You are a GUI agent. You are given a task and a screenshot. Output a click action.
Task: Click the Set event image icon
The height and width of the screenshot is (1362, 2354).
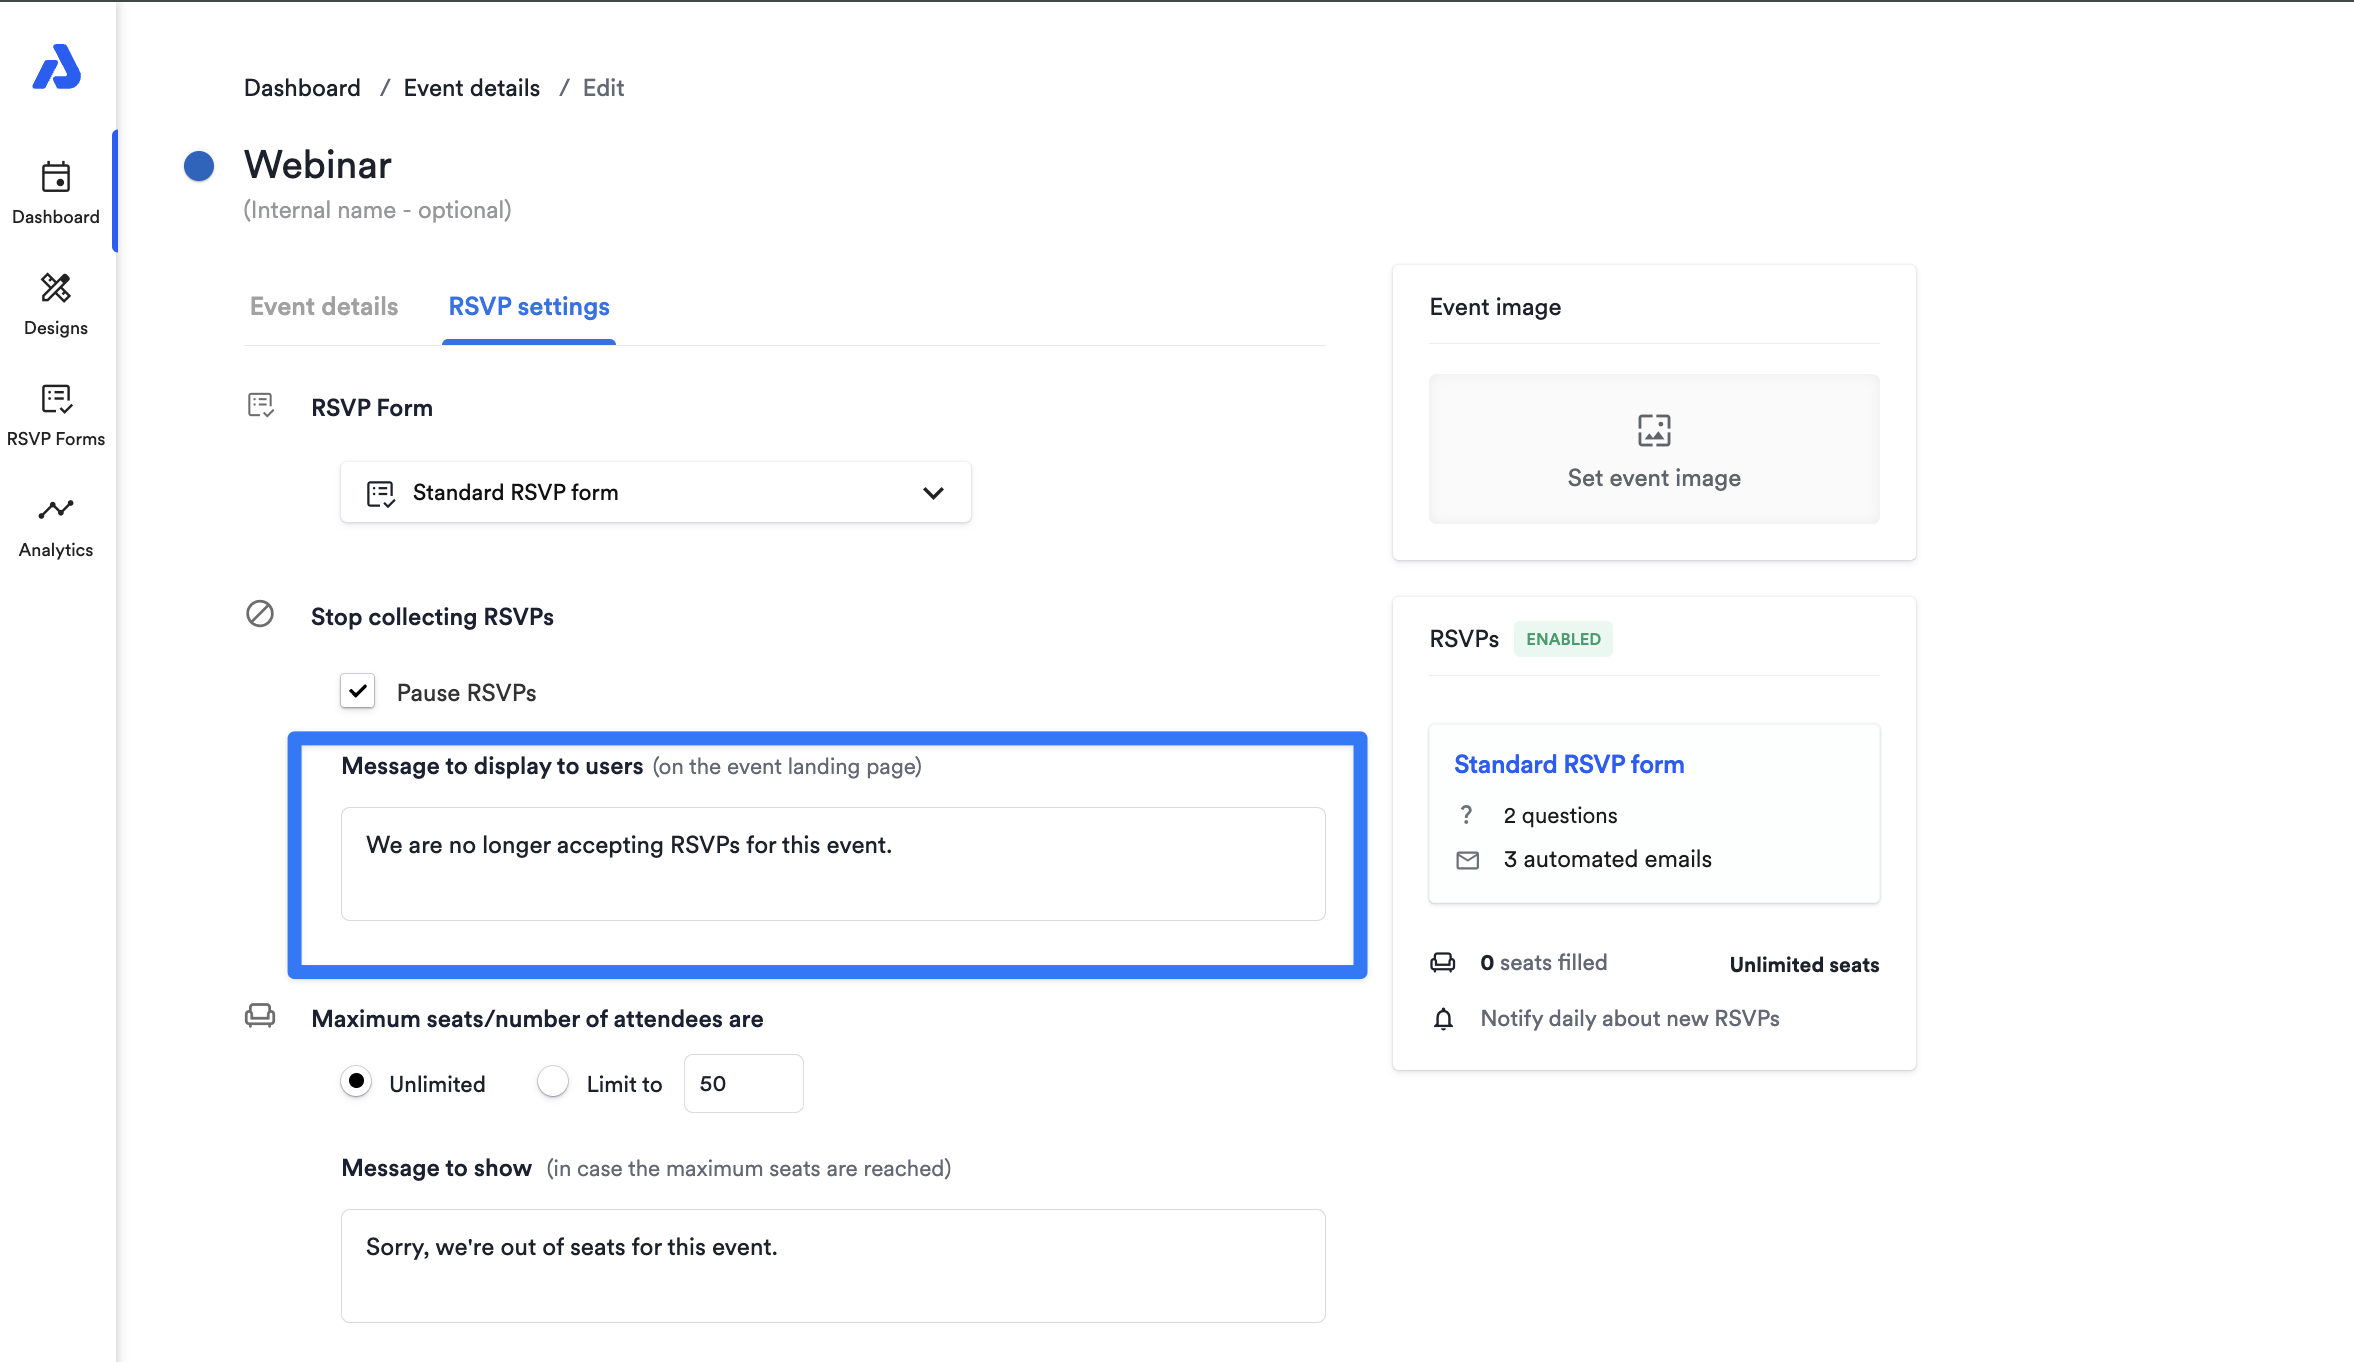pos(1653,430)
